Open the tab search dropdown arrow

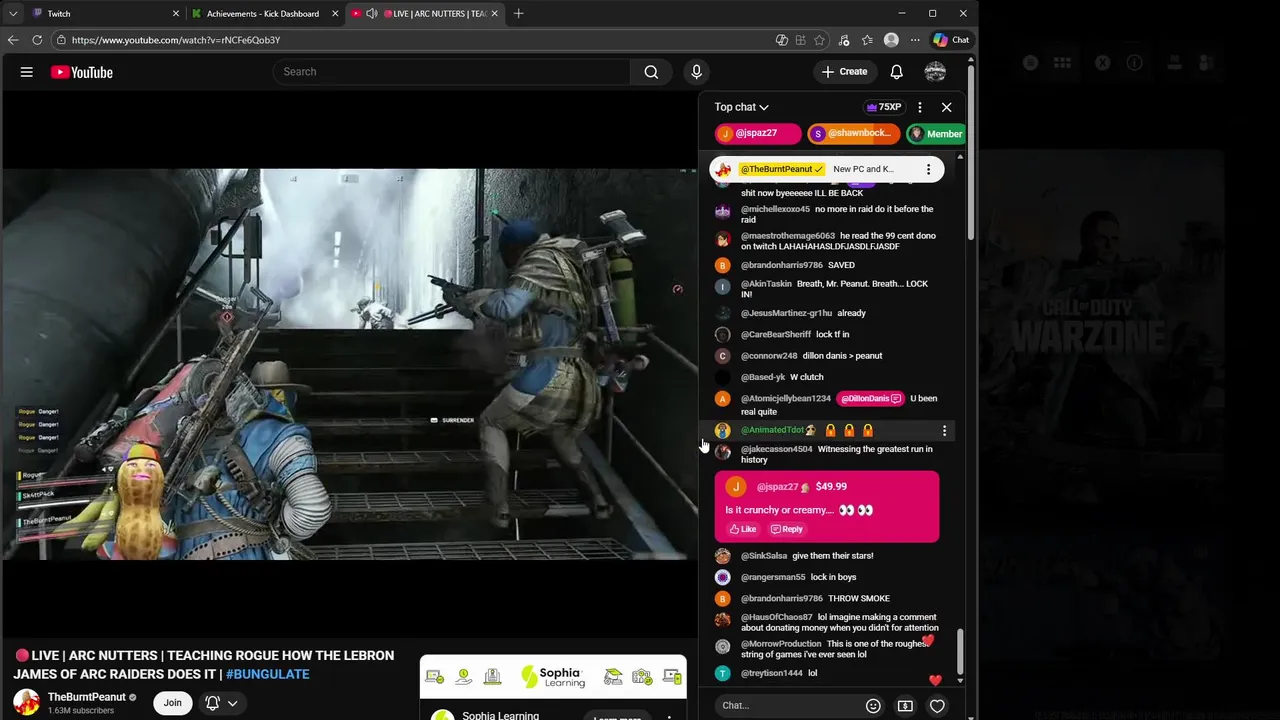[x=13, y=14]
